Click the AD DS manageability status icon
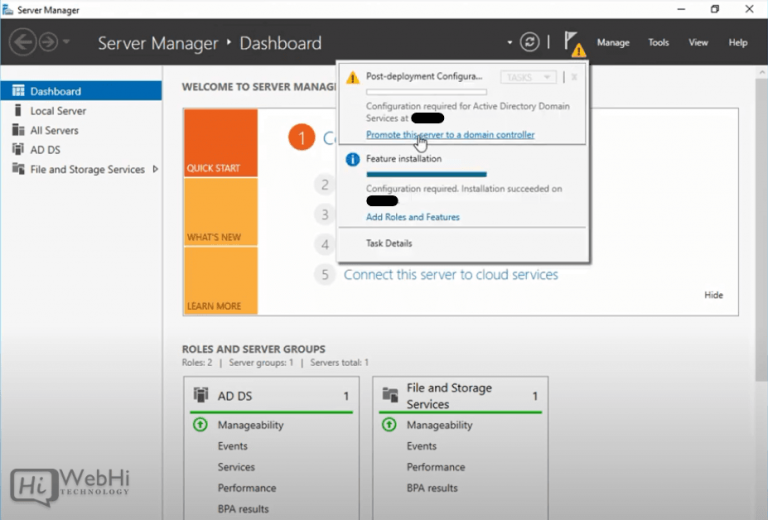Viewport: 768px width, 520px height. pos(199,425)
